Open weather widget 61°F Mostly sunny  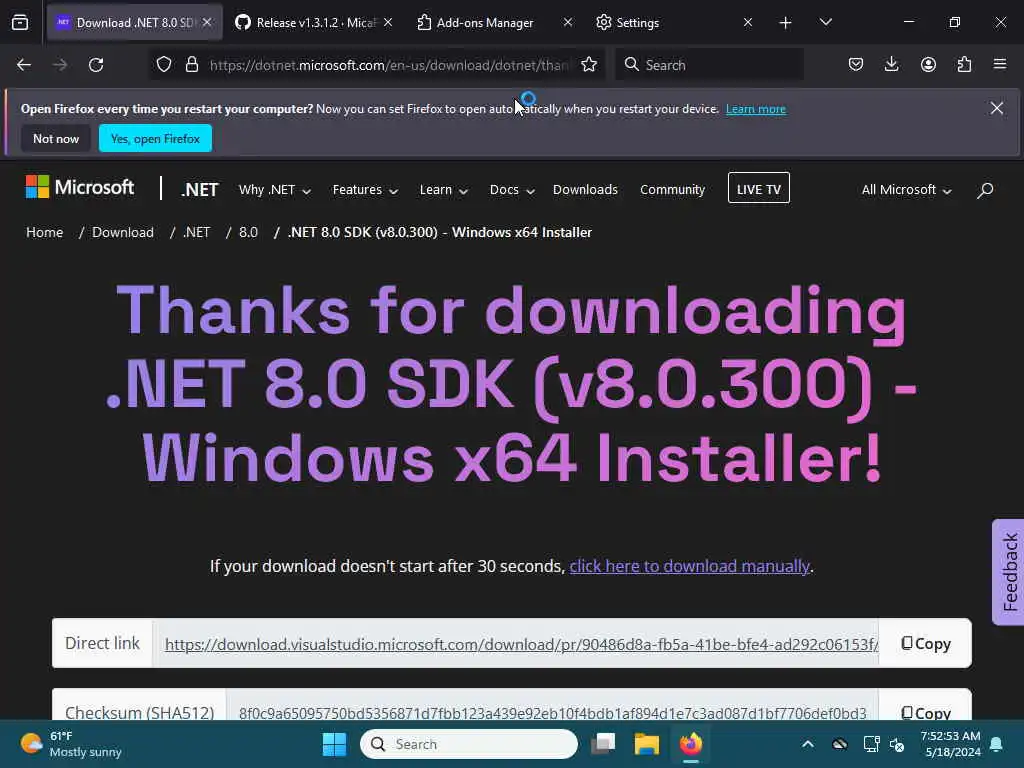coord(71,744)
